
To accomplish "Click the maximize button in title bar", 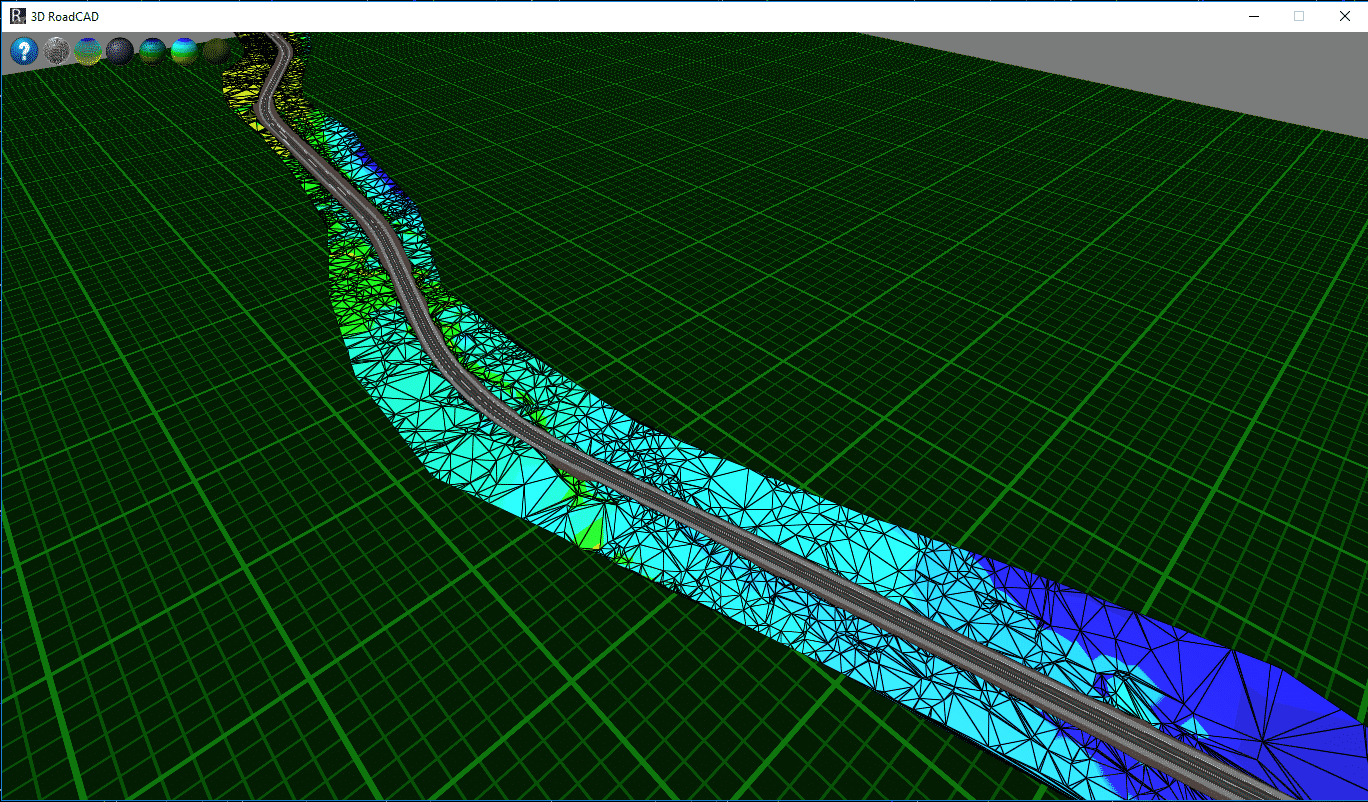I will (1299, 16).
